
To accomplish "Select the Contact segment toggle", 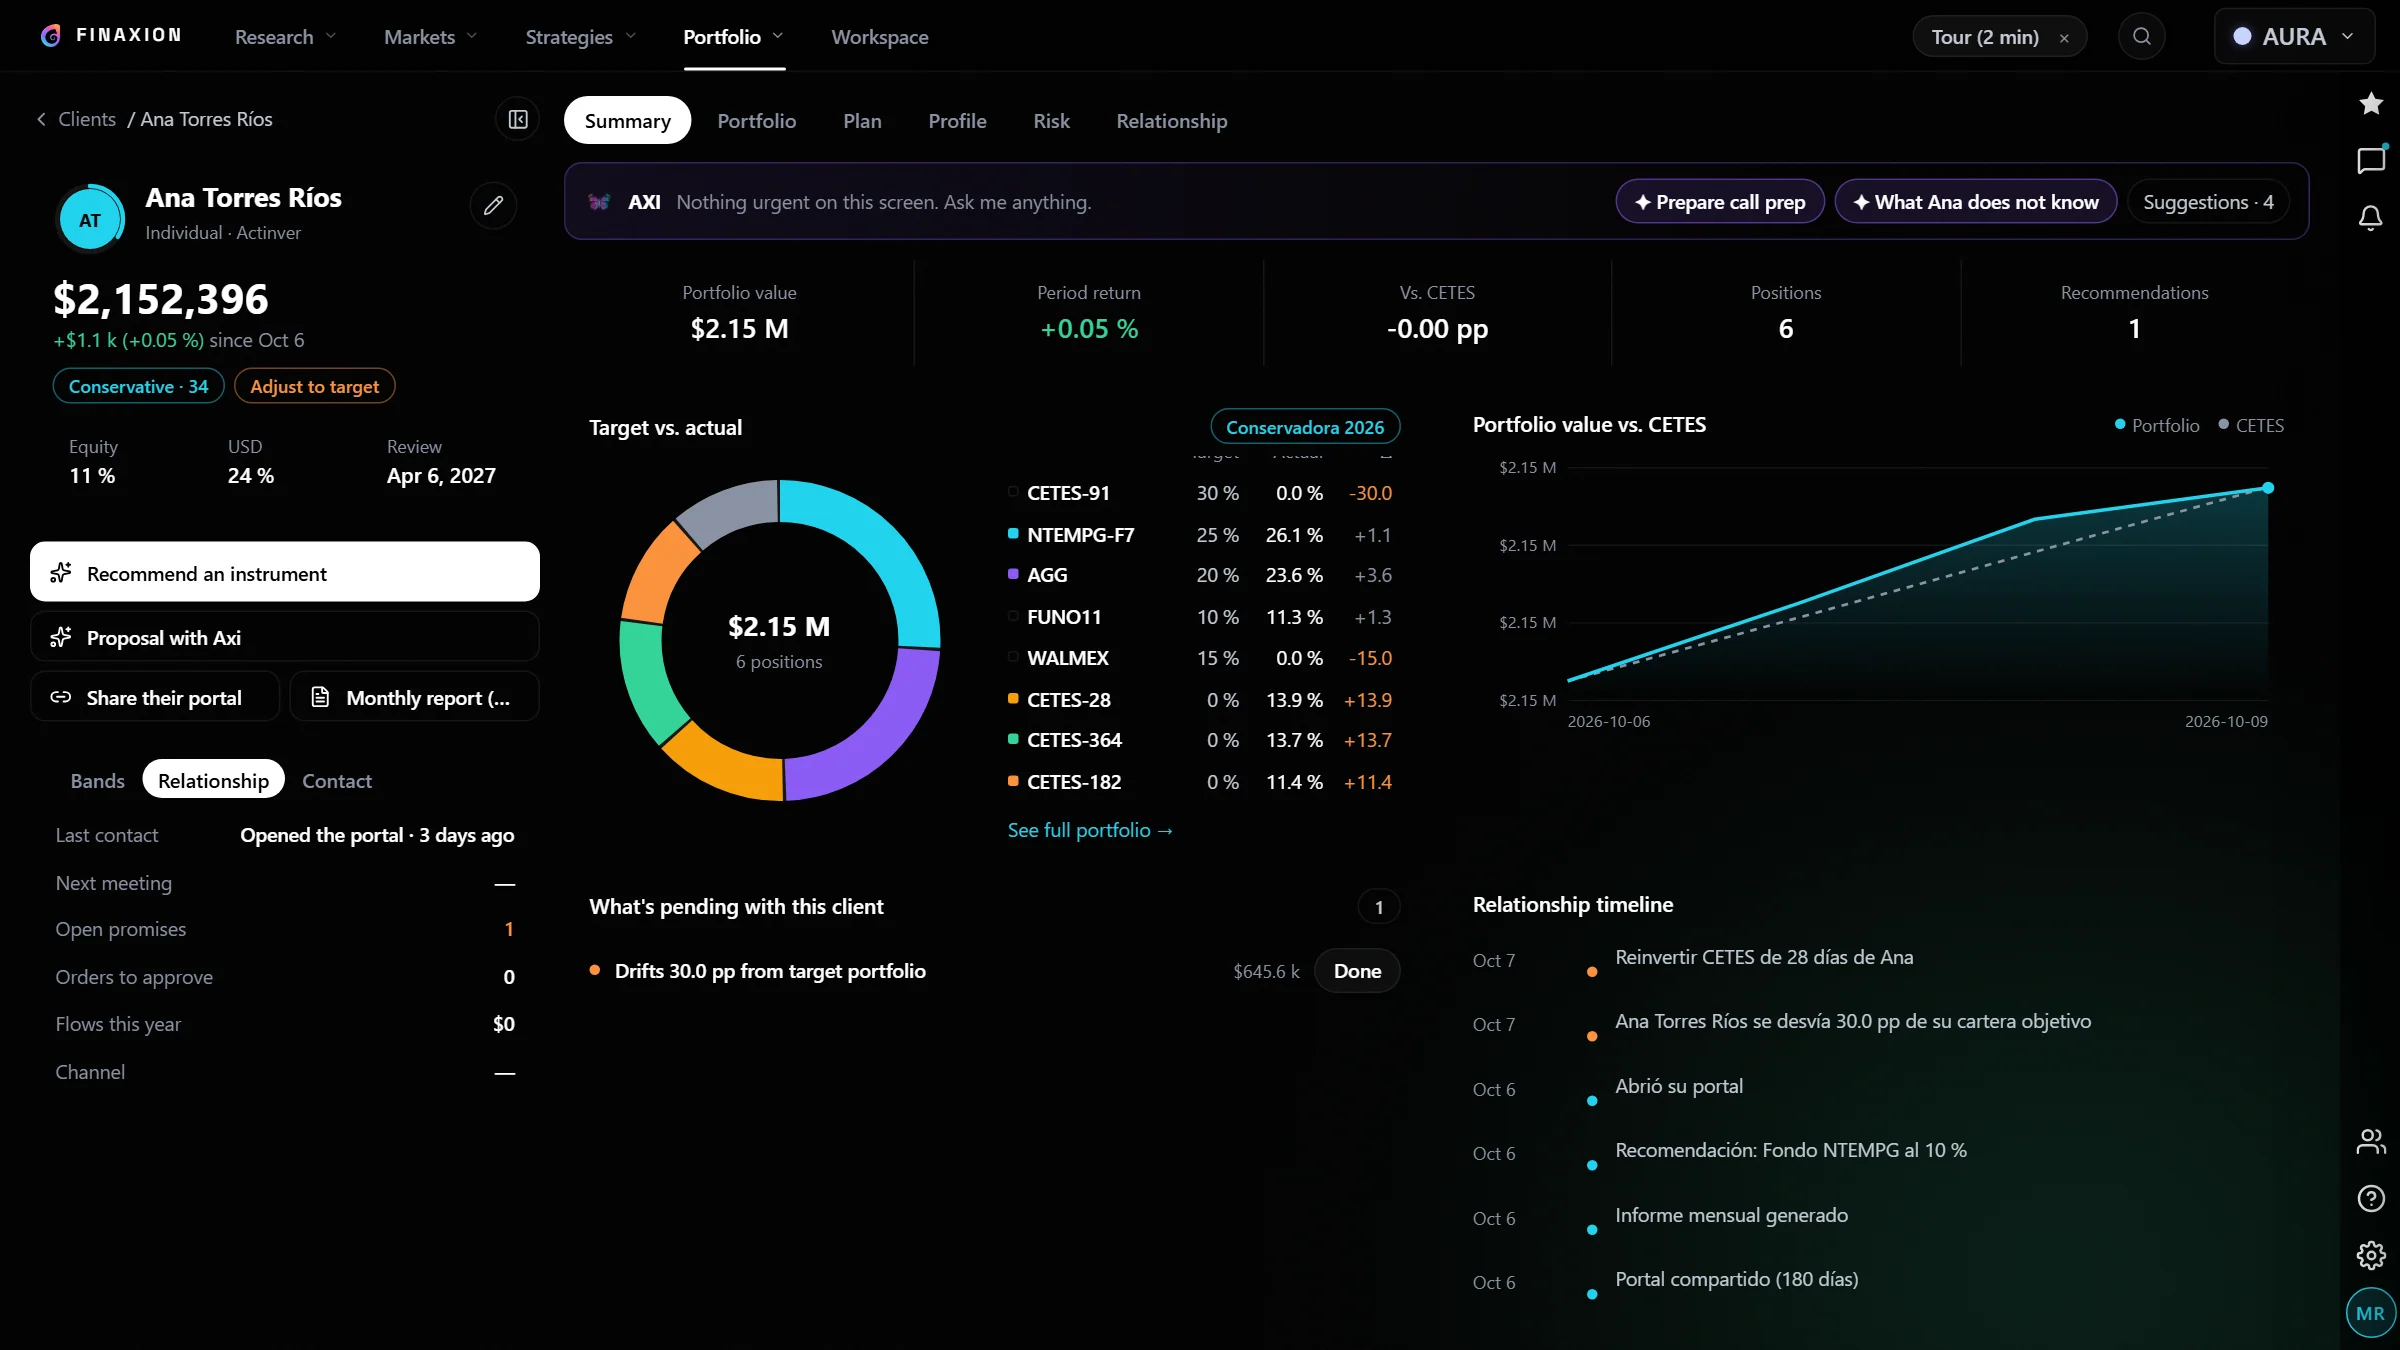I will [337, 781].
